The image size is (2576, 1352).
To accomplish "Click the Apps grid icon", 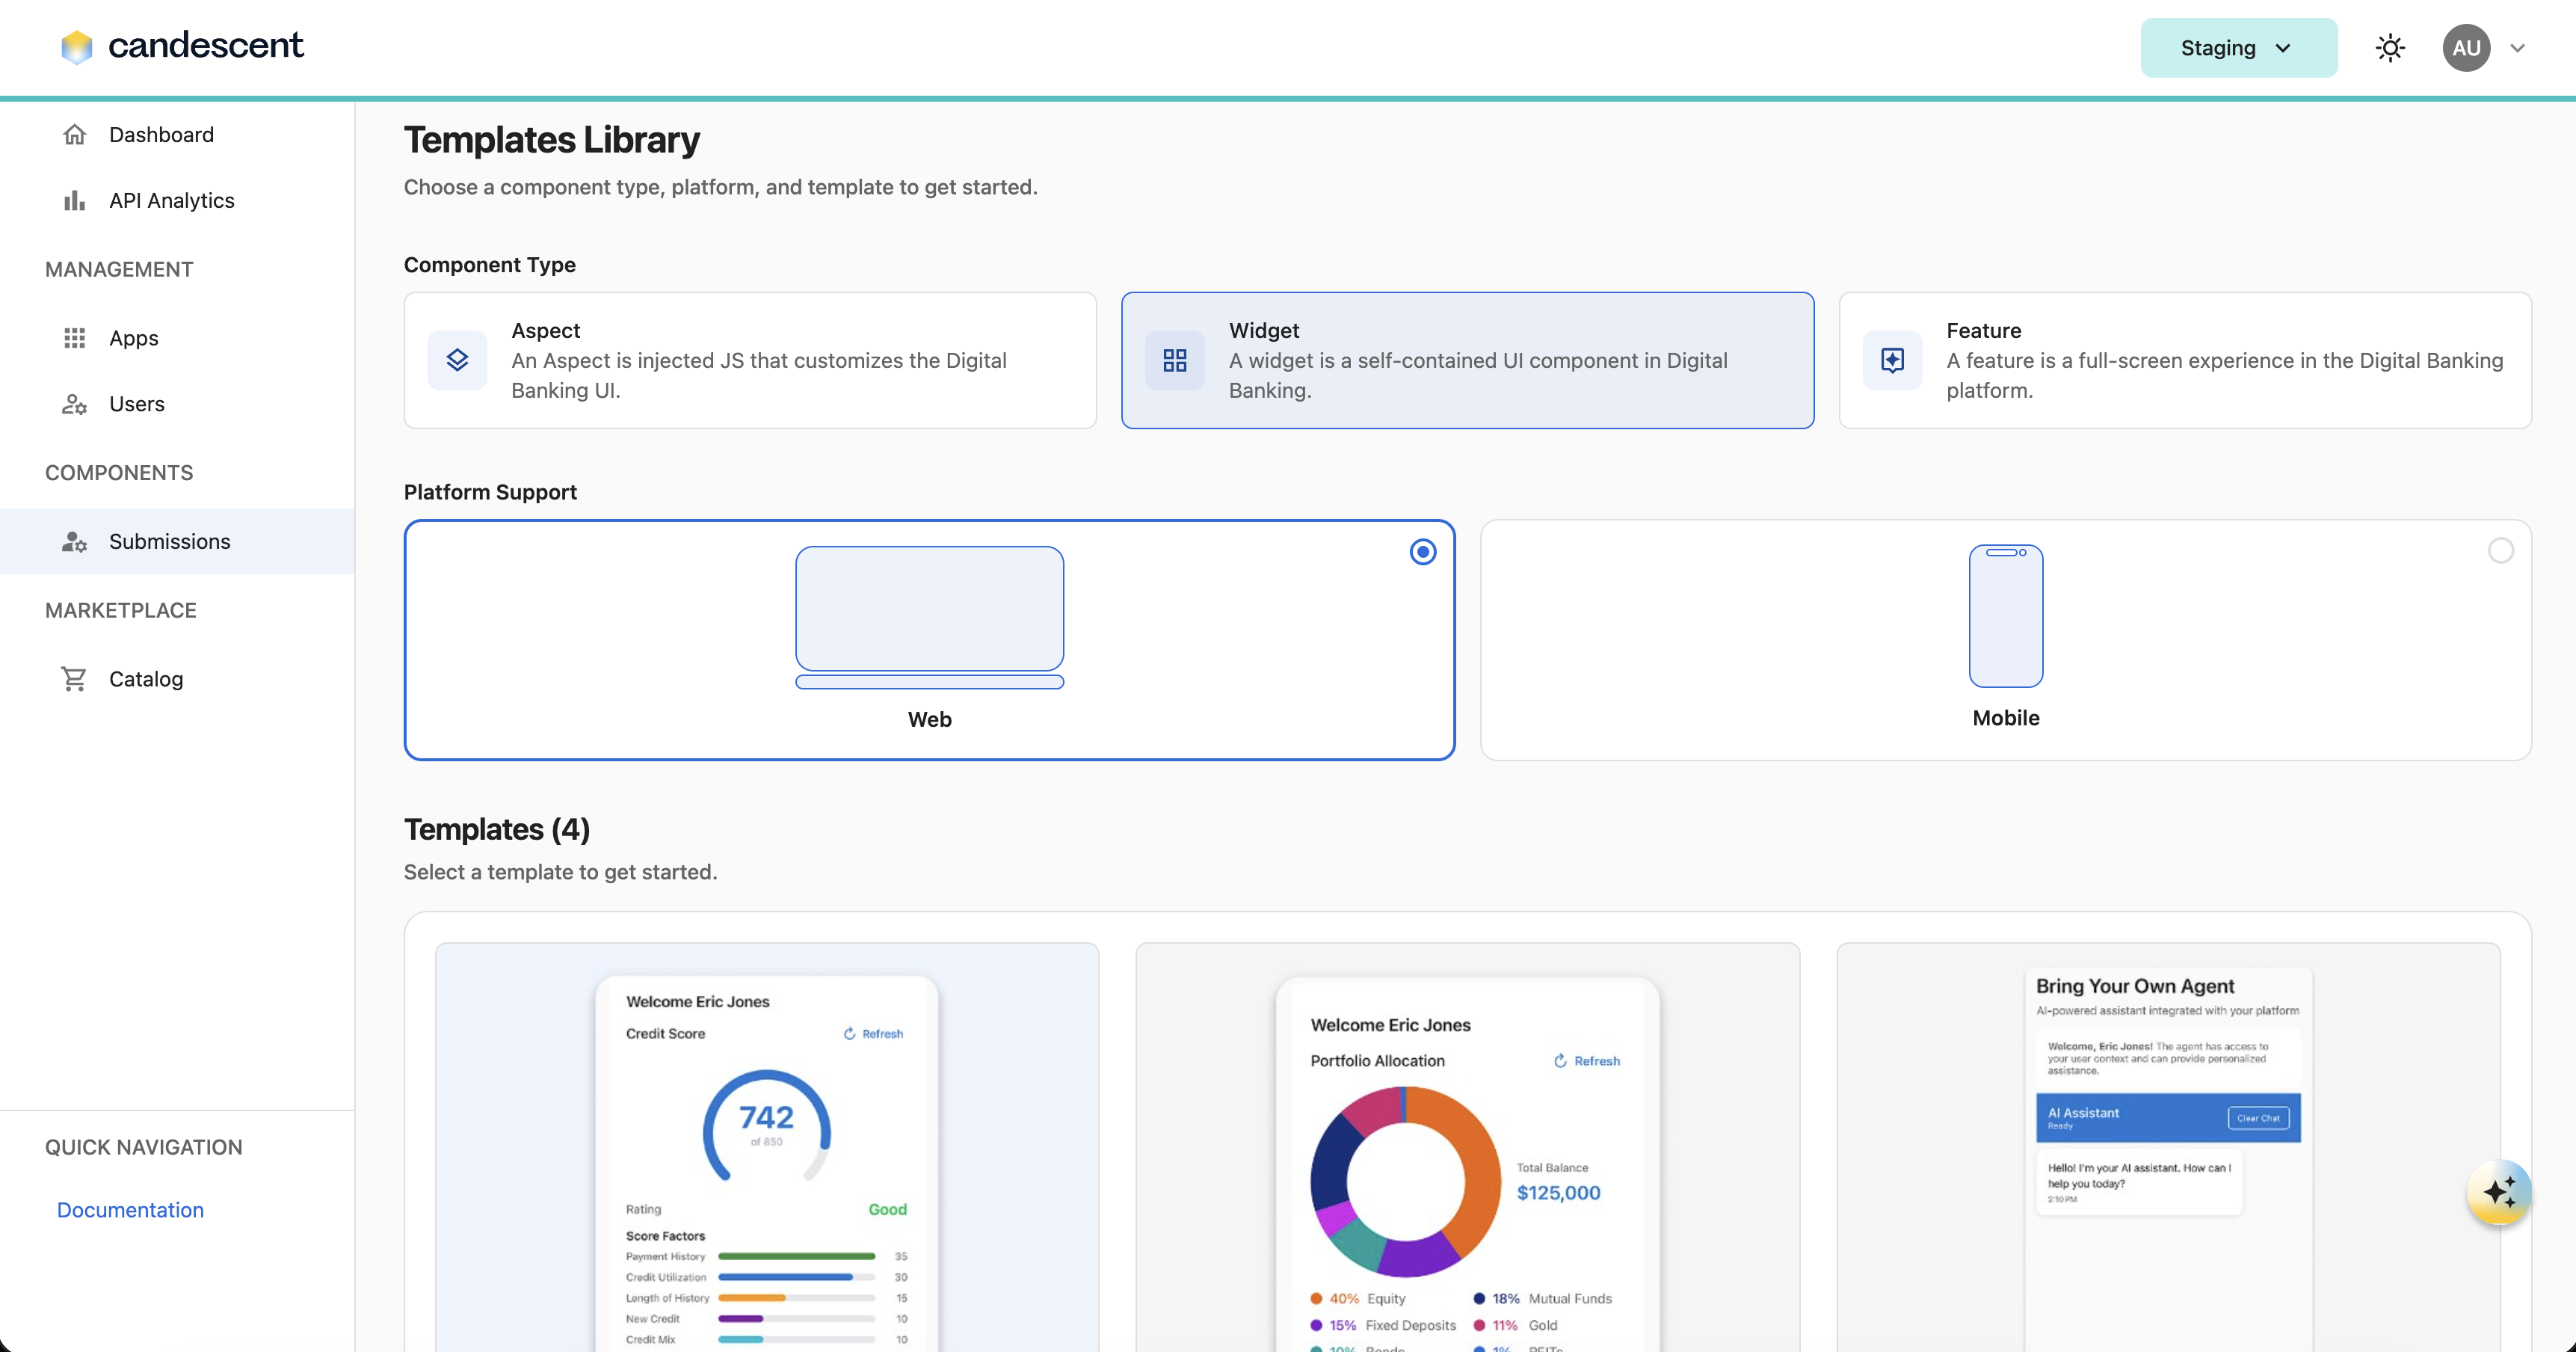I will coord(74,338).
